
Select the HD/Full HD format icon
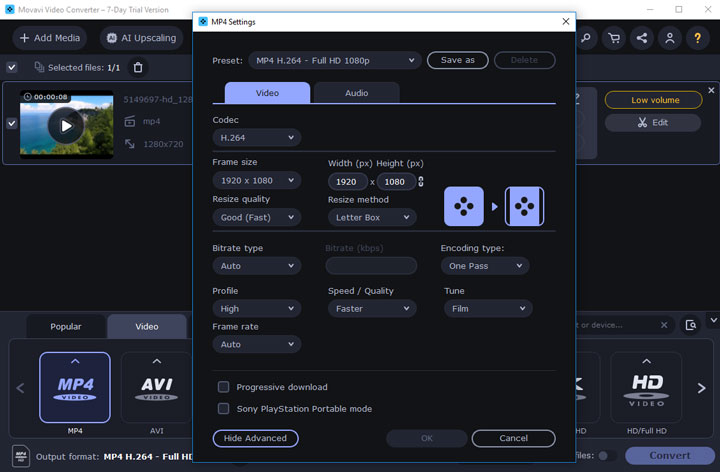tap(646, 387)
